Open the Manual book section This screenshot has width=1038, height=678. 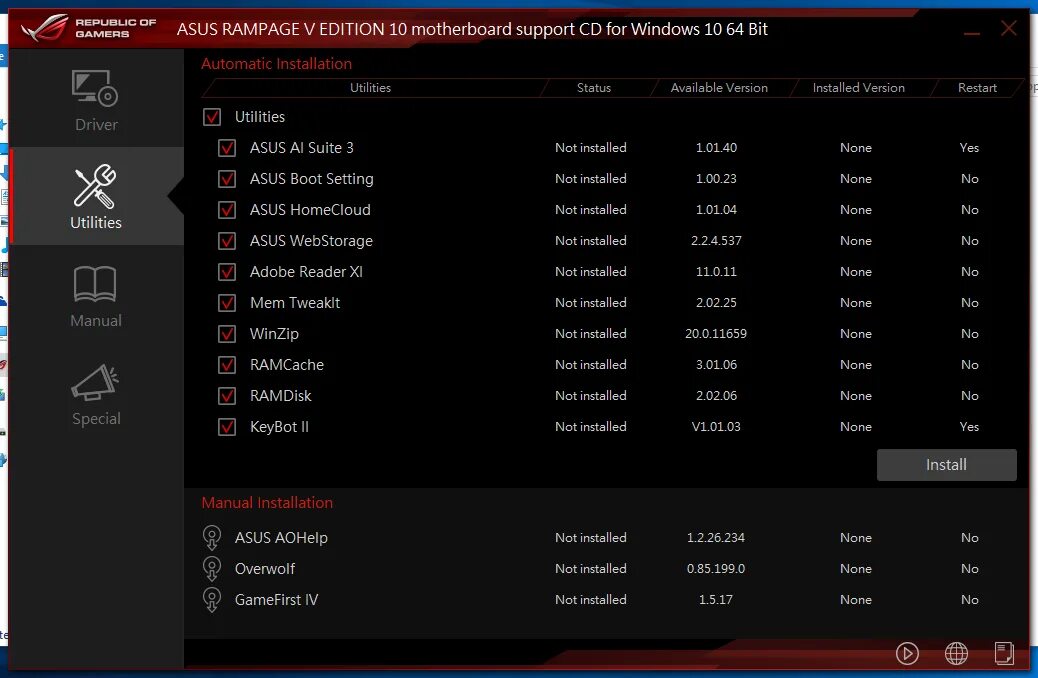coord(96,296)
